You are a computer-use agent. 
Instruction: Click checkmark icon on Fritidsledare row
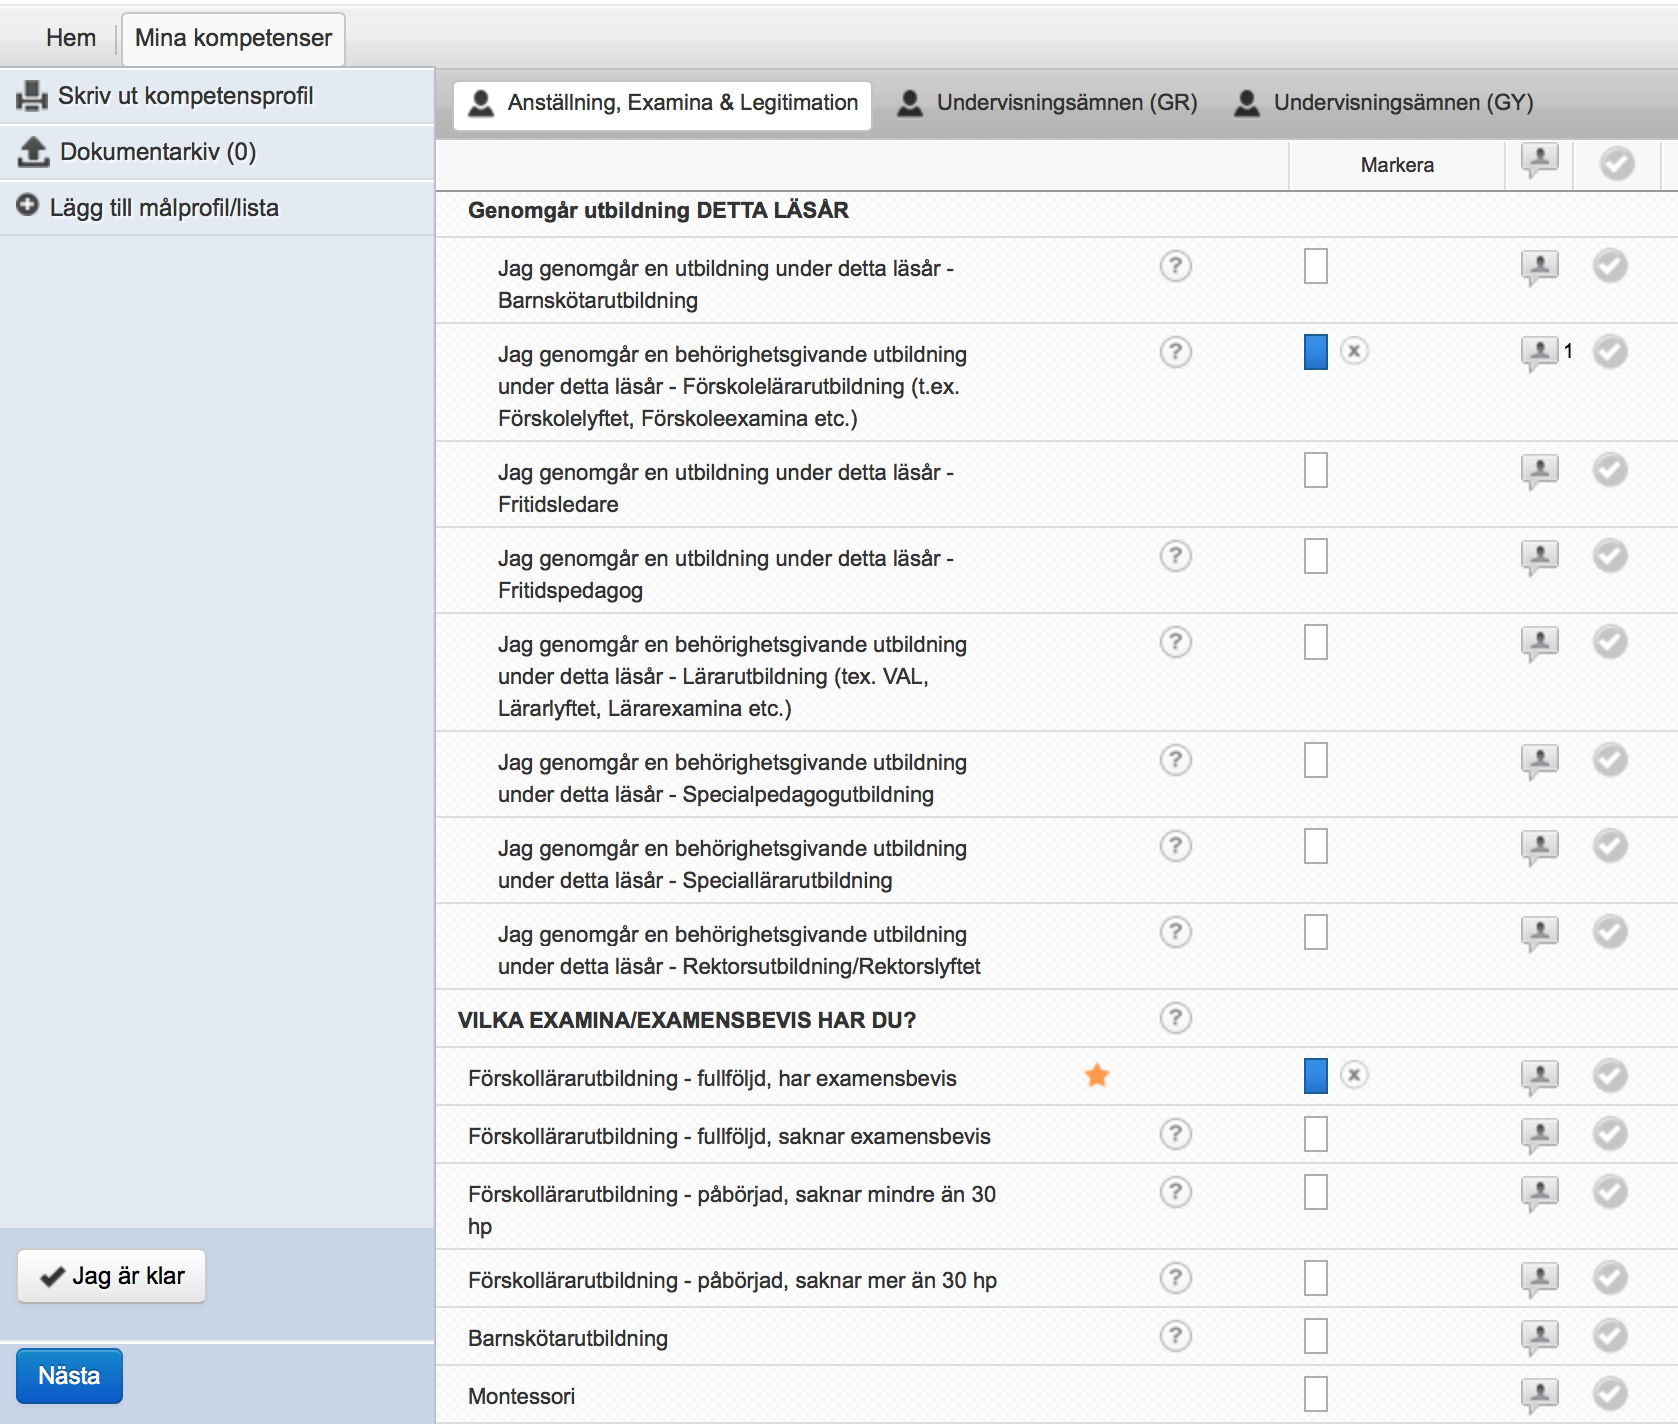[x=1610, y=469]
